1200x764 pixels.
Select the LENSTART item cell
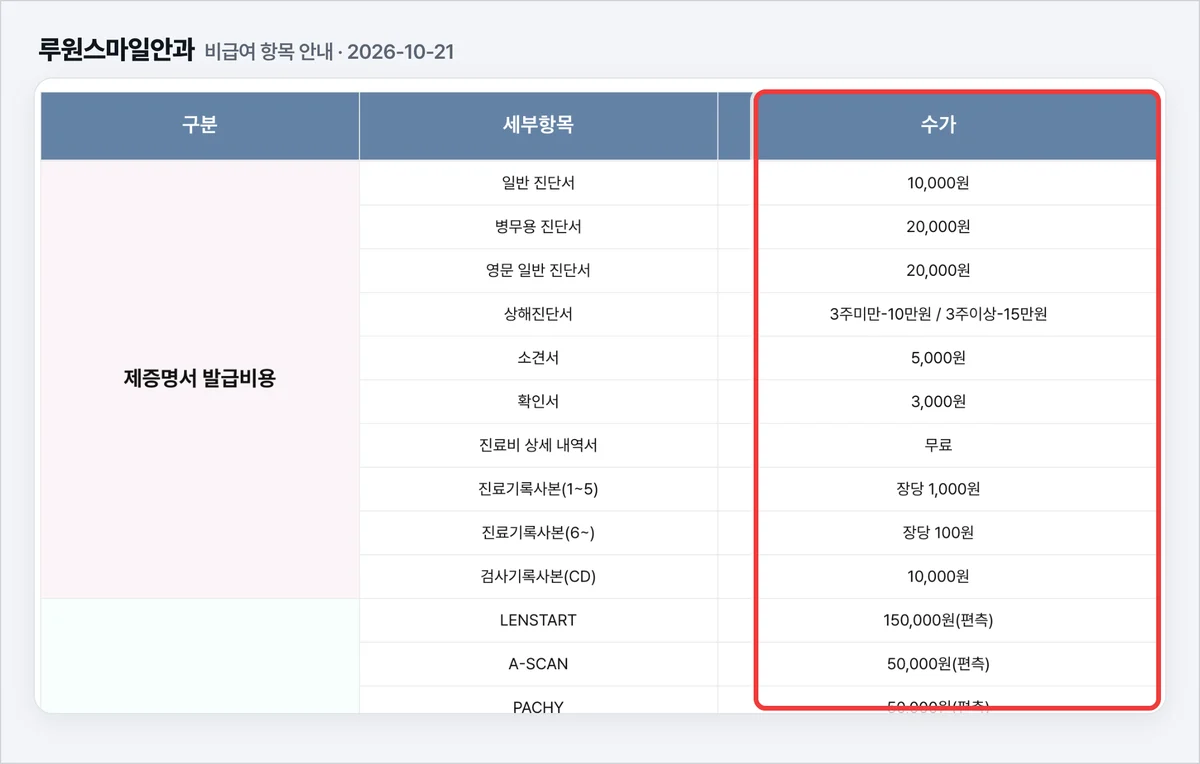point(538,620)
